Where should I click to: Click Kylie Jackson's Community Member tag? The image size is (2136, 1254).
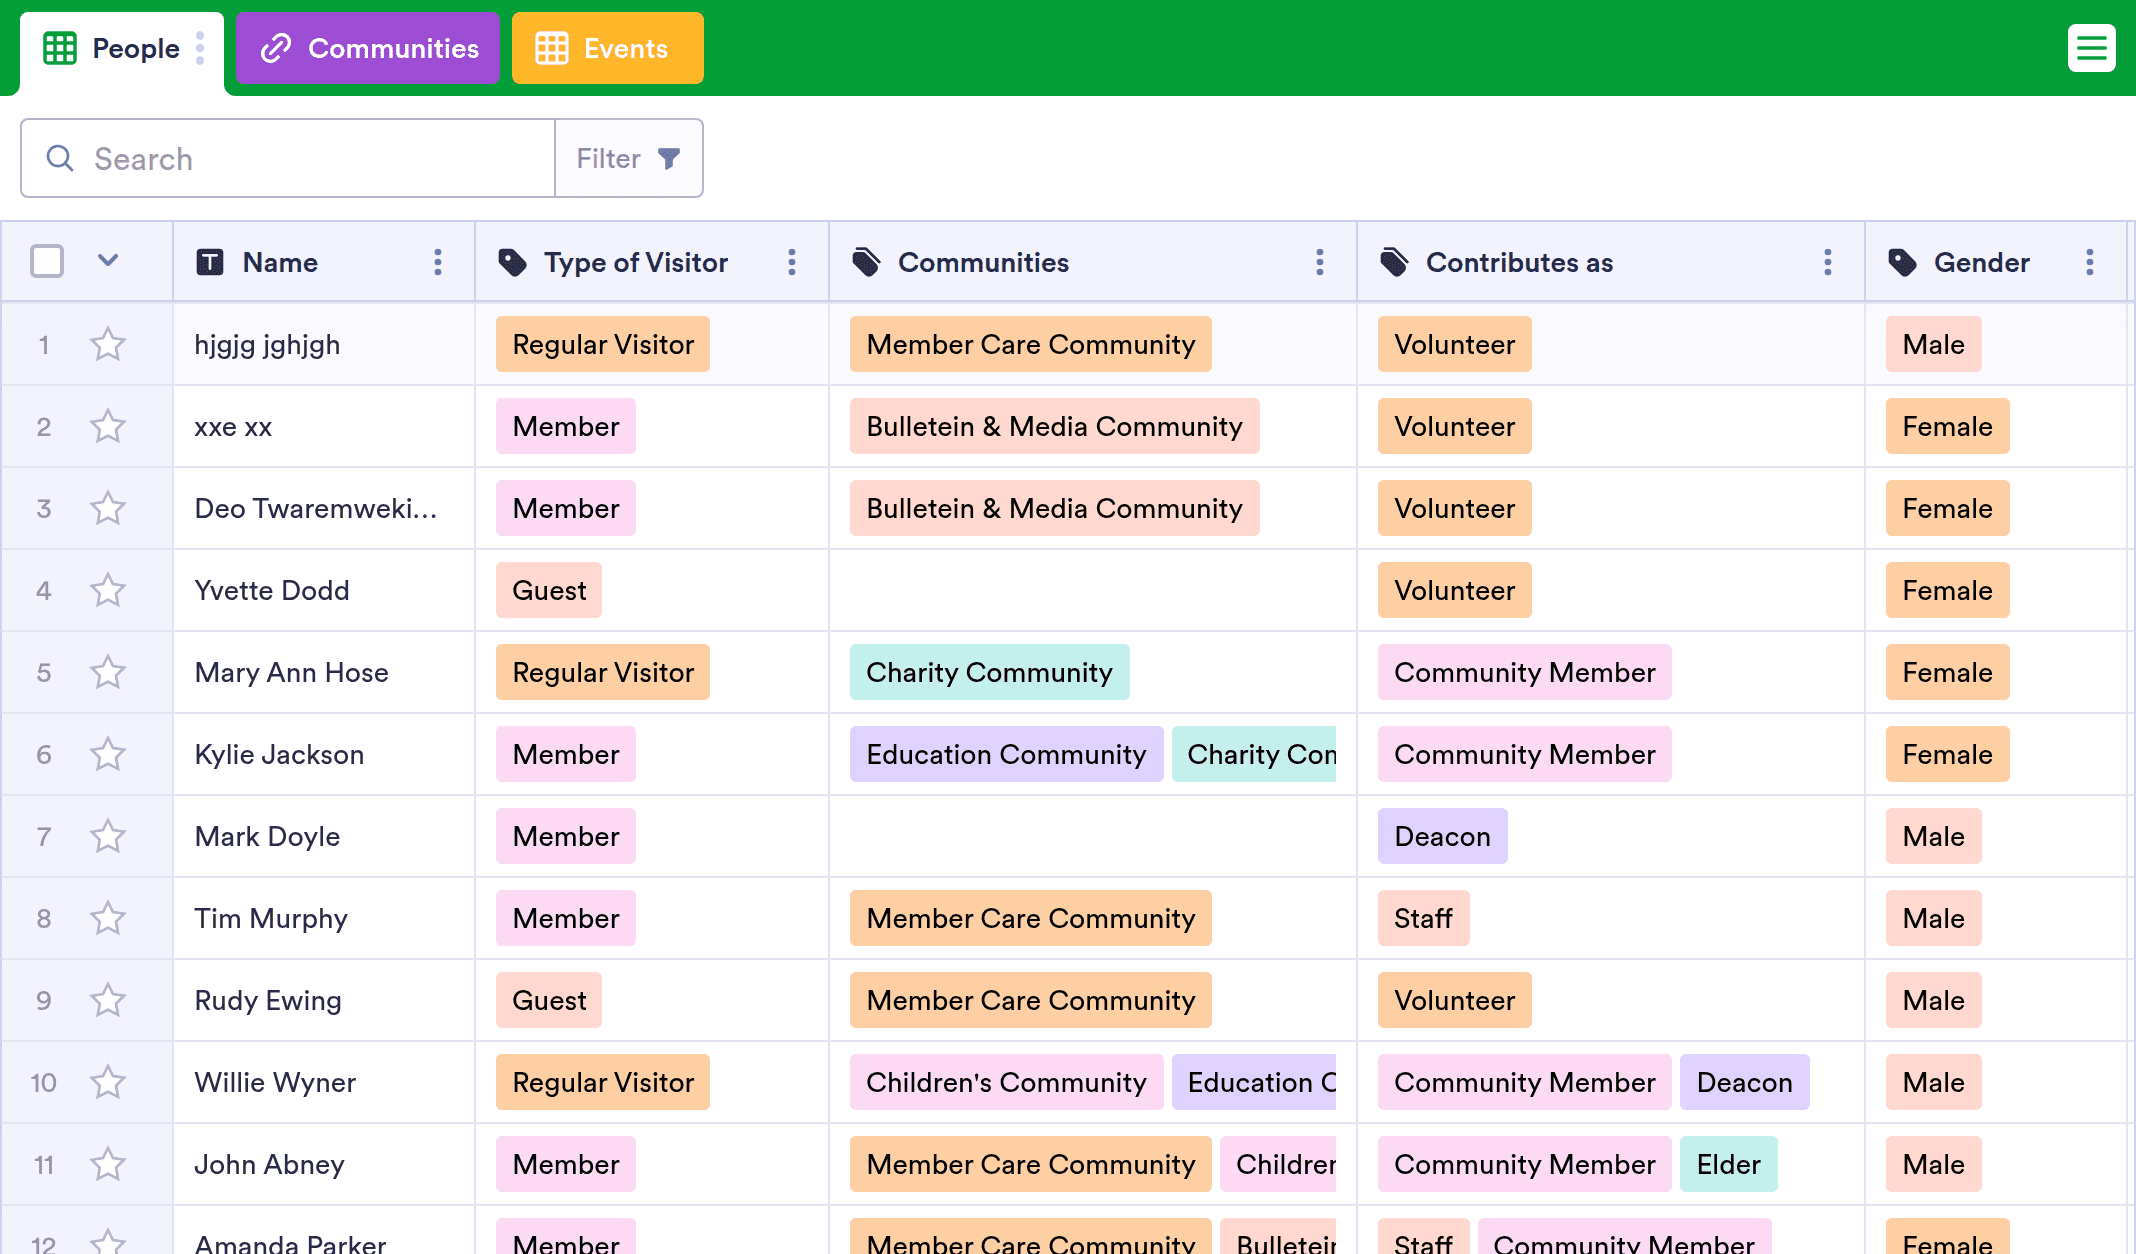click(x=1524, y=754)
